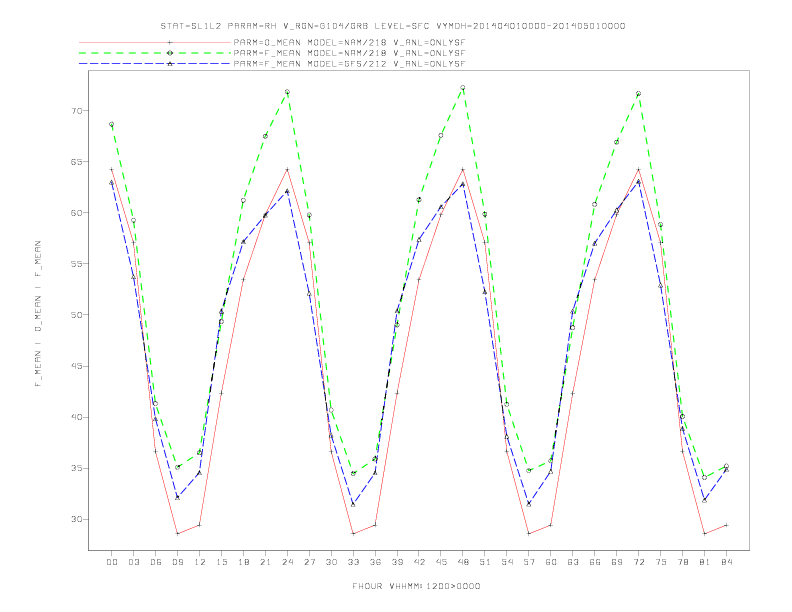Image resolution: width=792 pixels, height=612 pixels.
Task: Click the x-axis tick label 24
Action: [287, 562]
